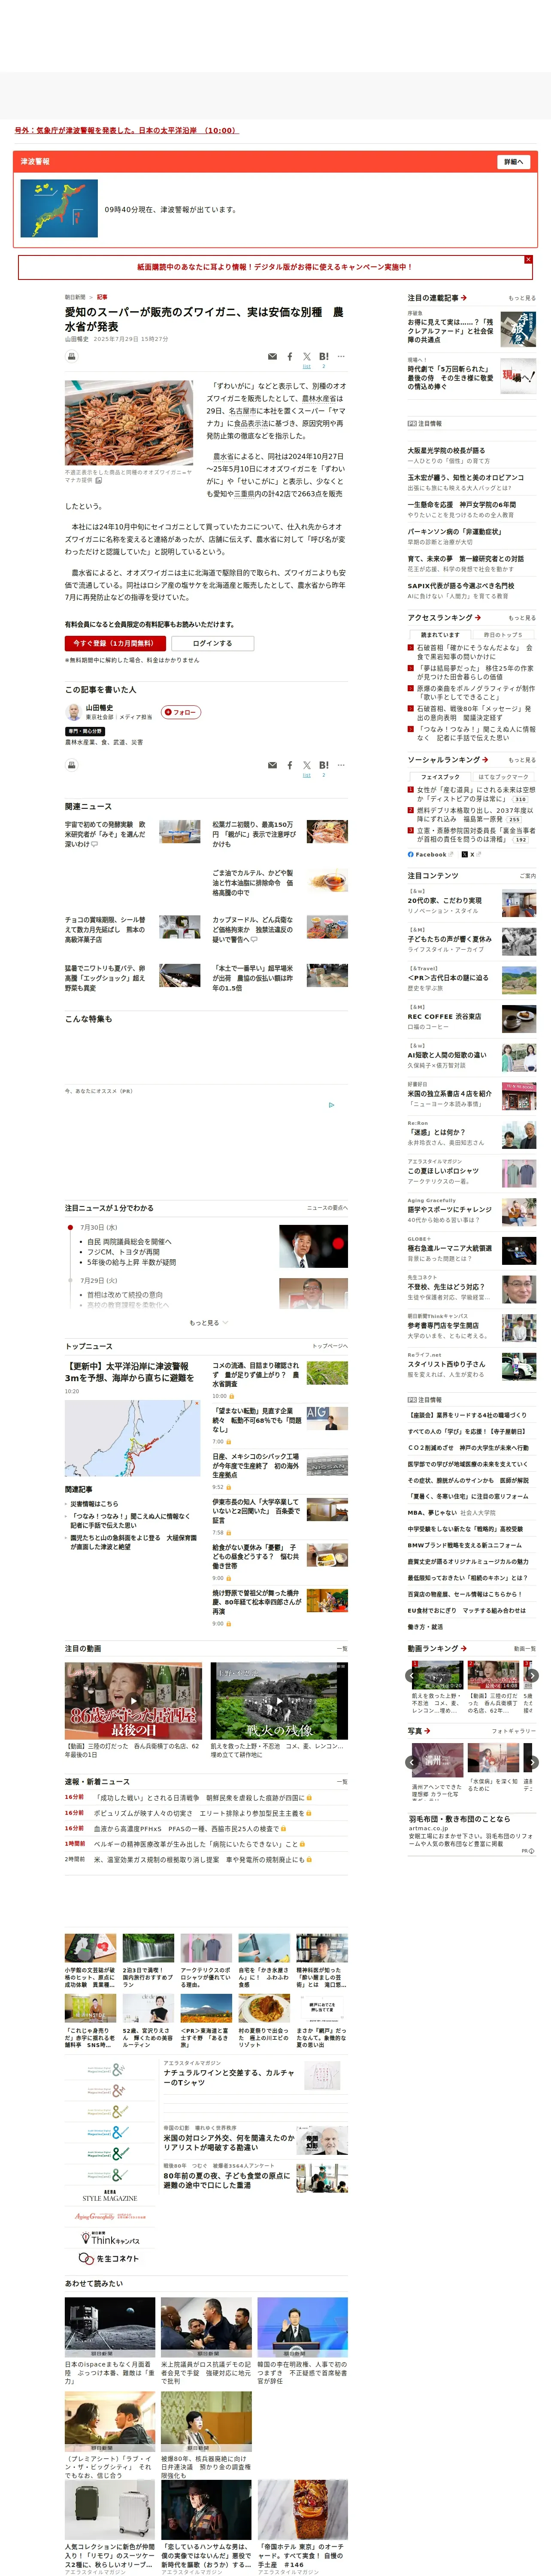Open ニュースの要点へ link
The image size is (551, 2576).
327,1208
